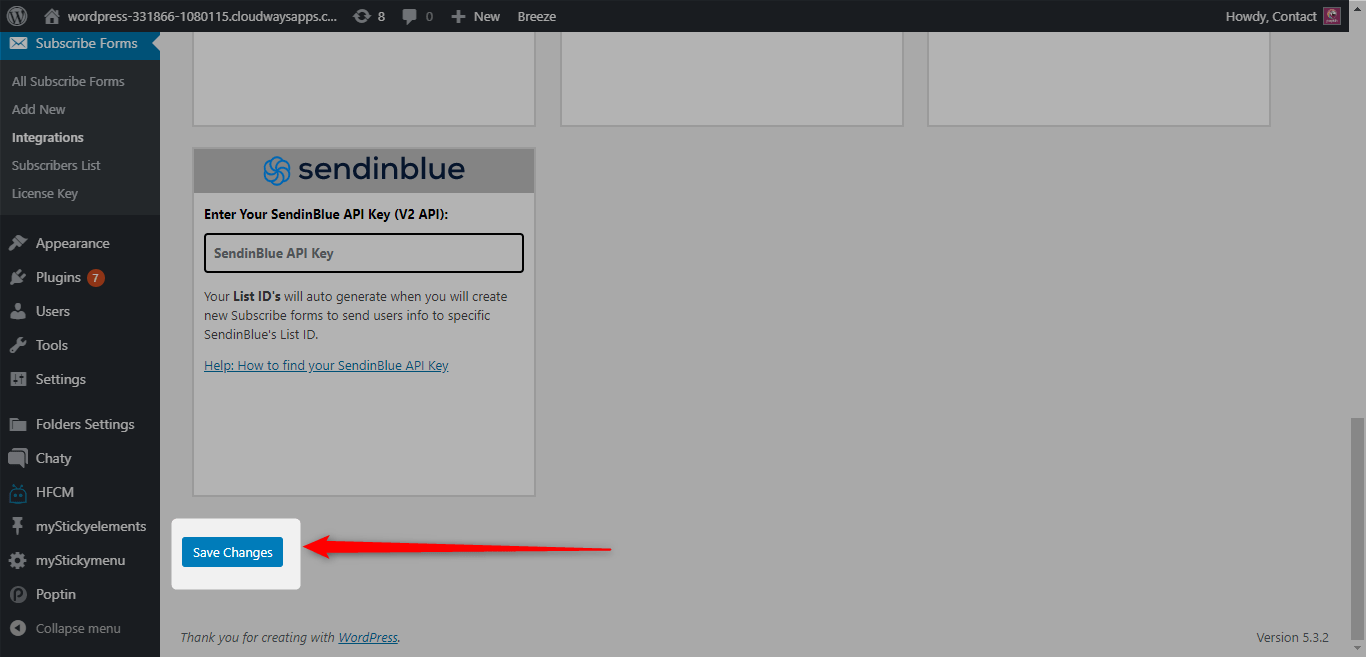Open the HFCM robot icon menu
Viewport: 1366px width, 657px height.
pyautogui.click(x=52, y=492)
